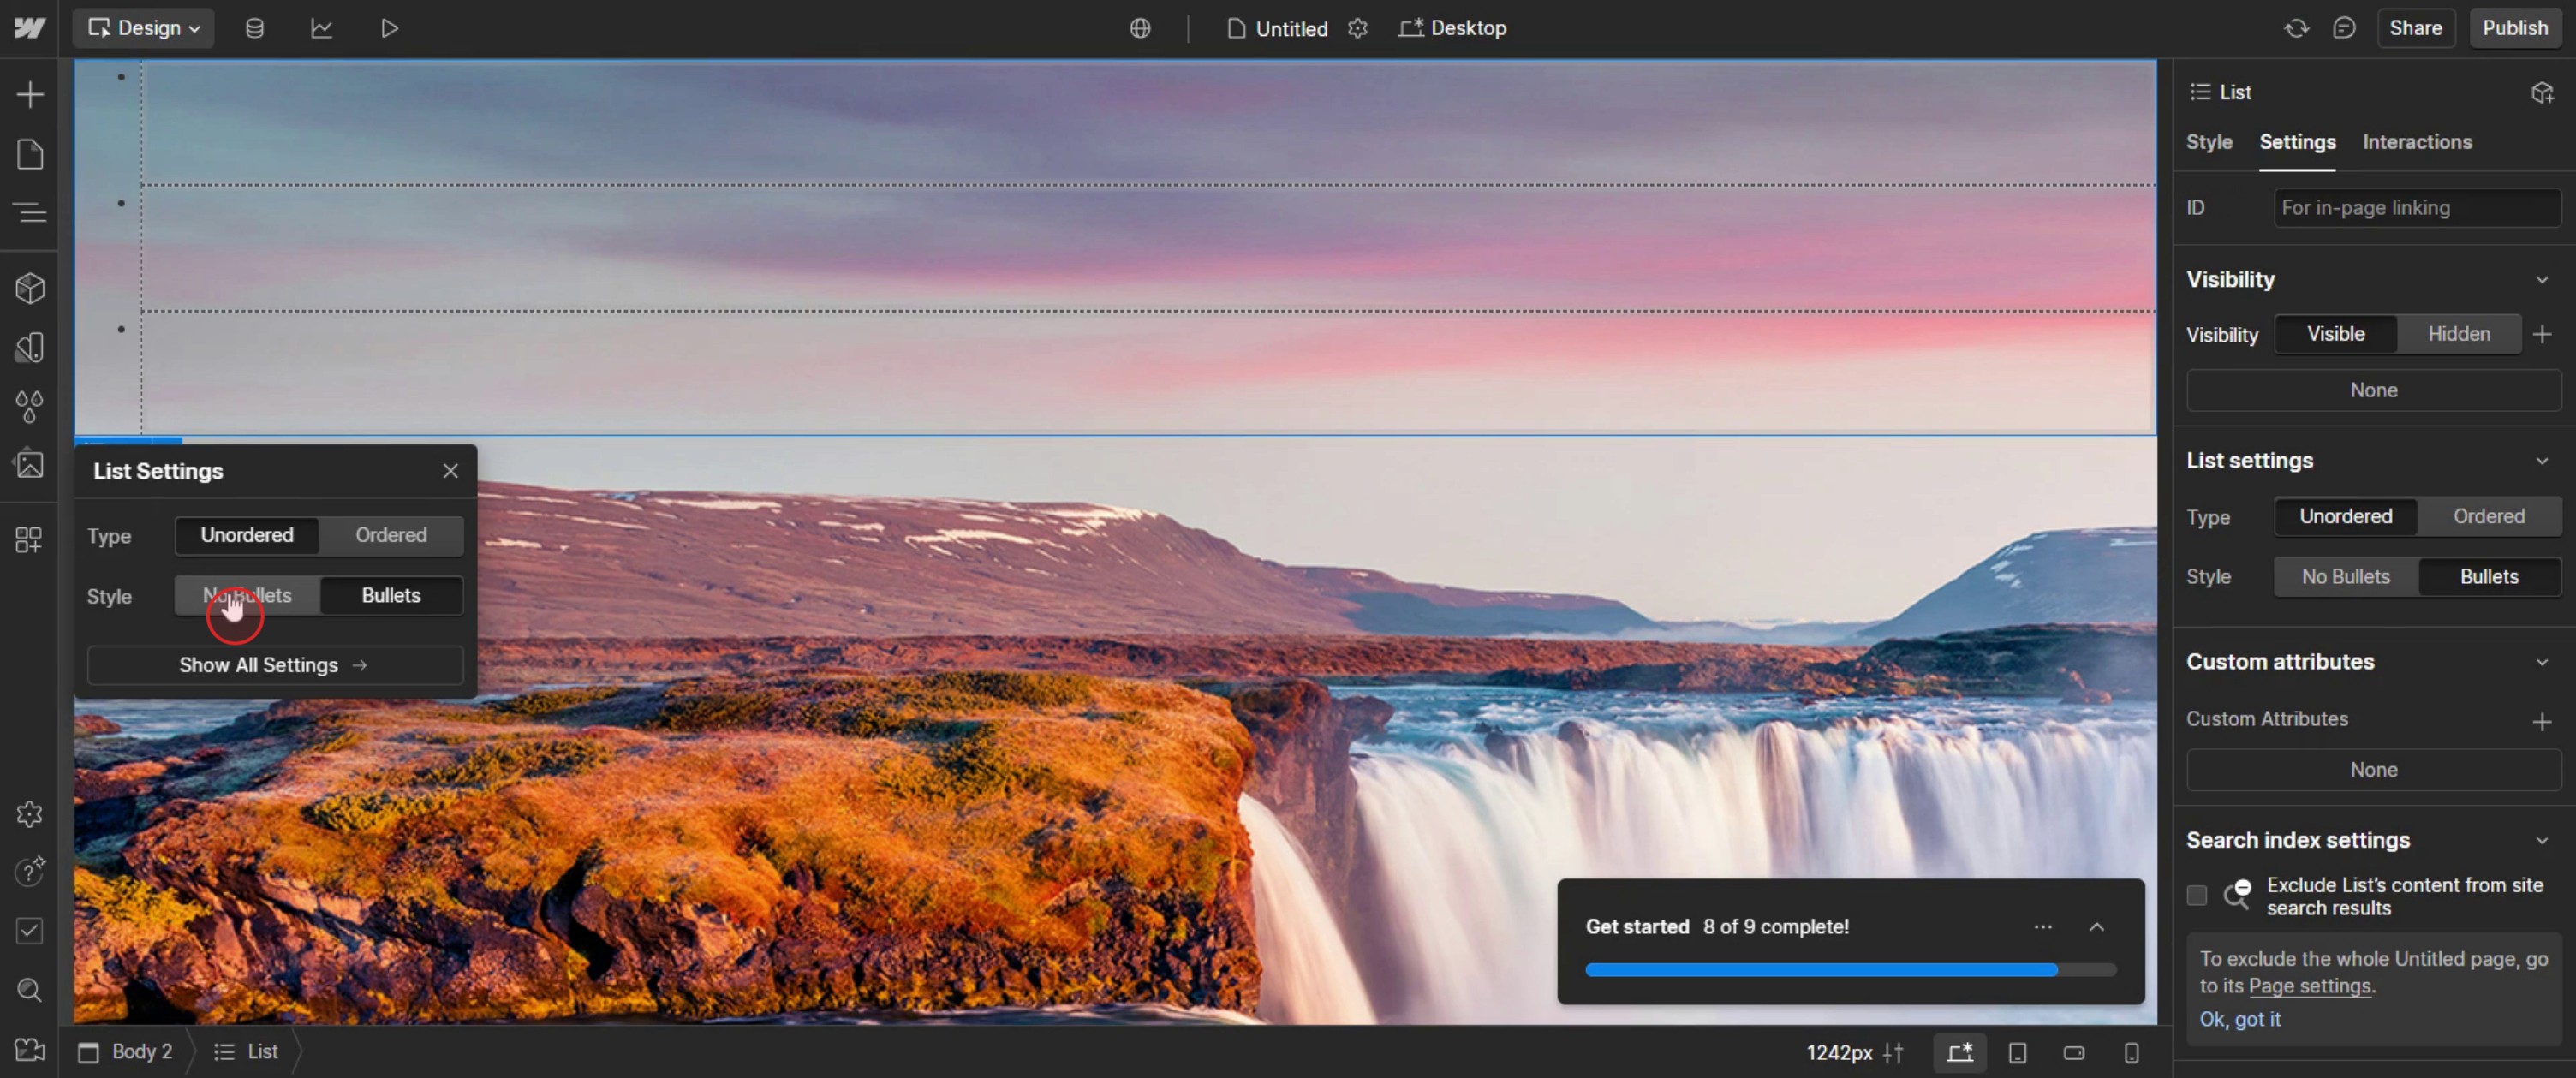The height and width of the screenshot is (1078, 2576).
Task: Switch to the Style tab
Action: point(2208,142)
